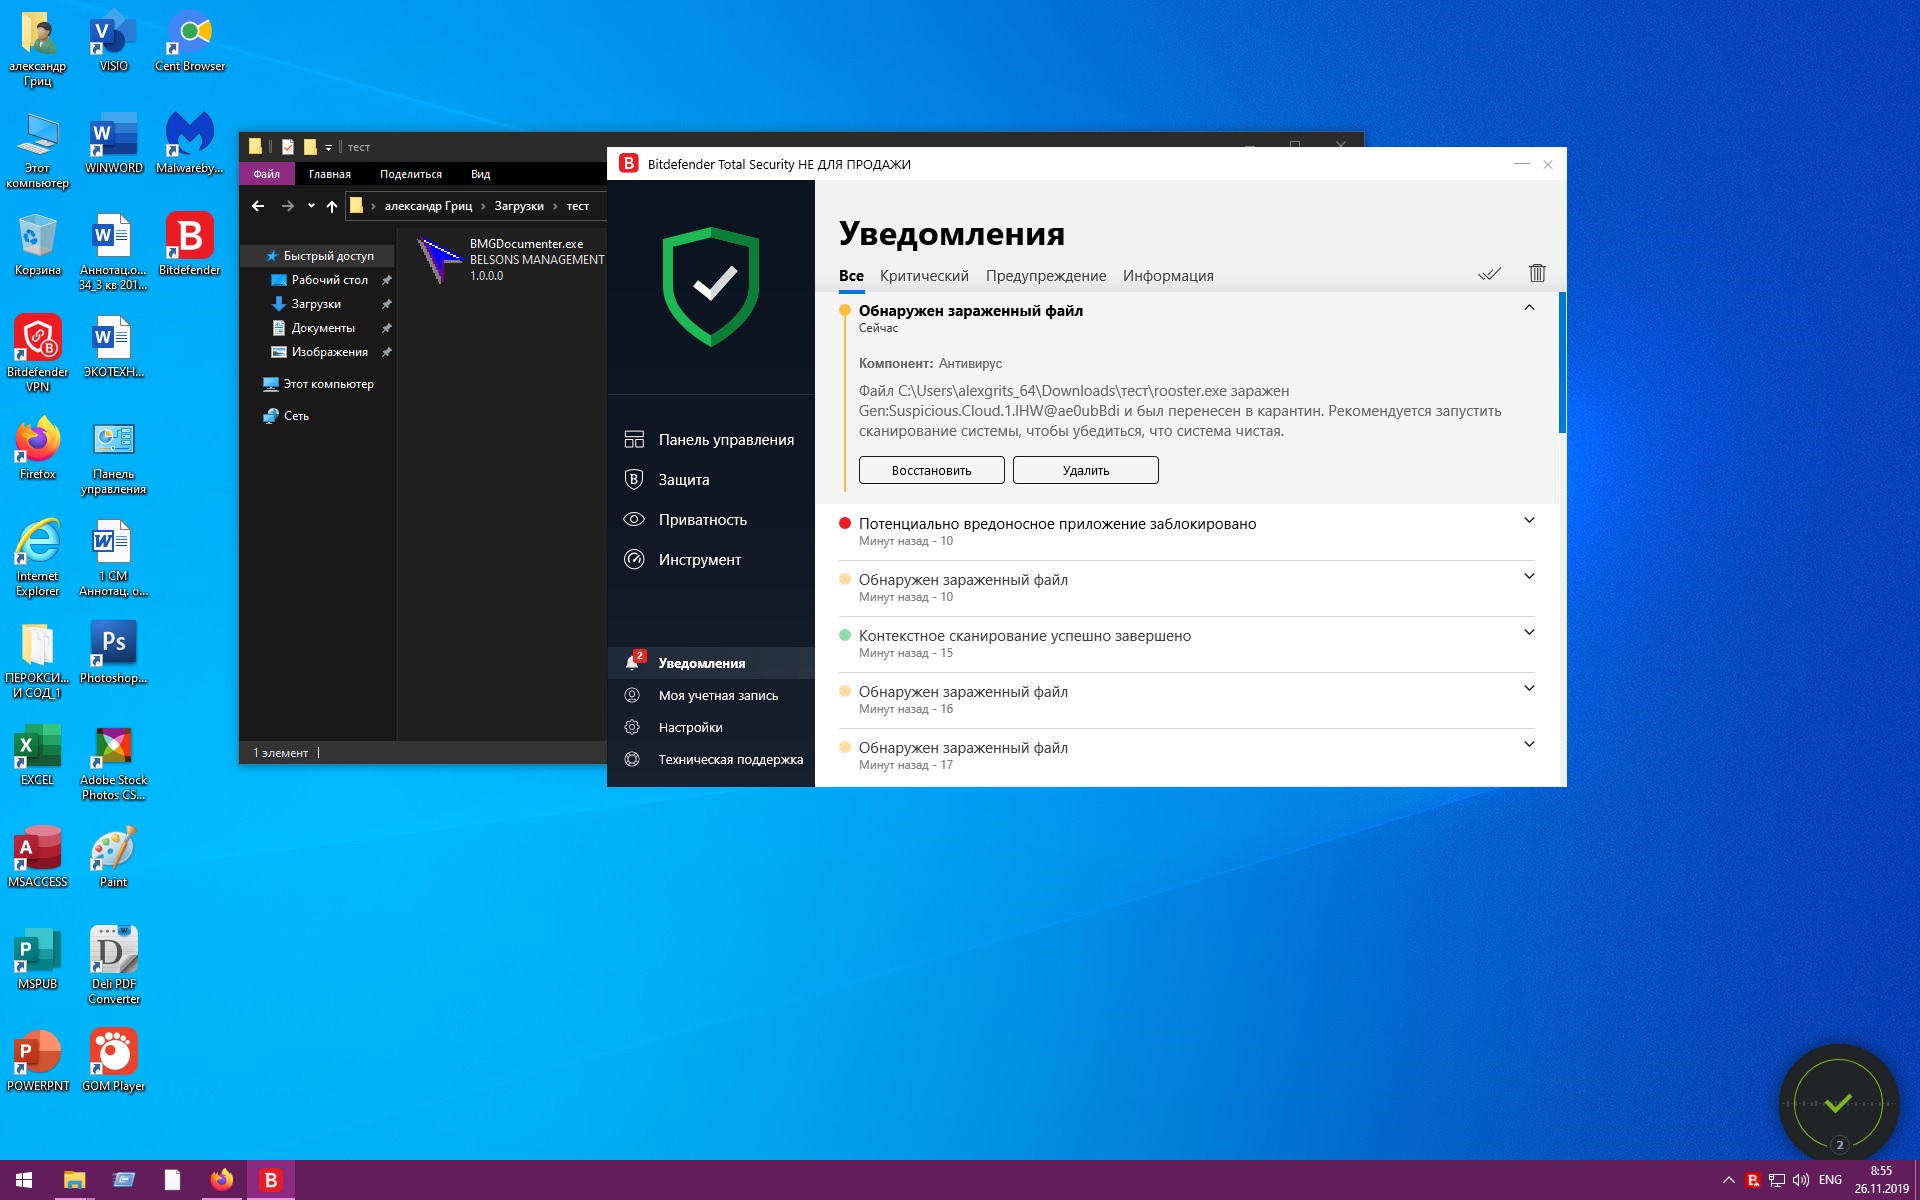Click the Удалить button
The image size is (1920, 1200).
[1085, 470]
